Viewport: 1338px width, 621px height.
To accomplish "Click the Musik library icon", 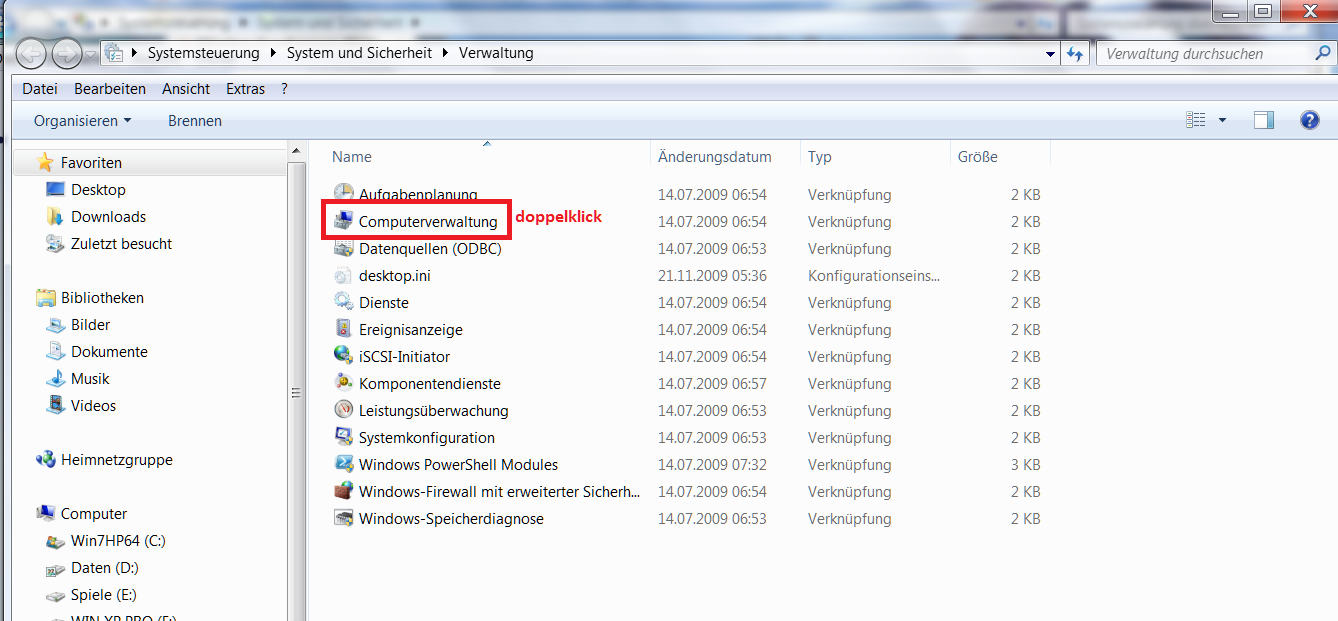I will click(x=55, y=378).
